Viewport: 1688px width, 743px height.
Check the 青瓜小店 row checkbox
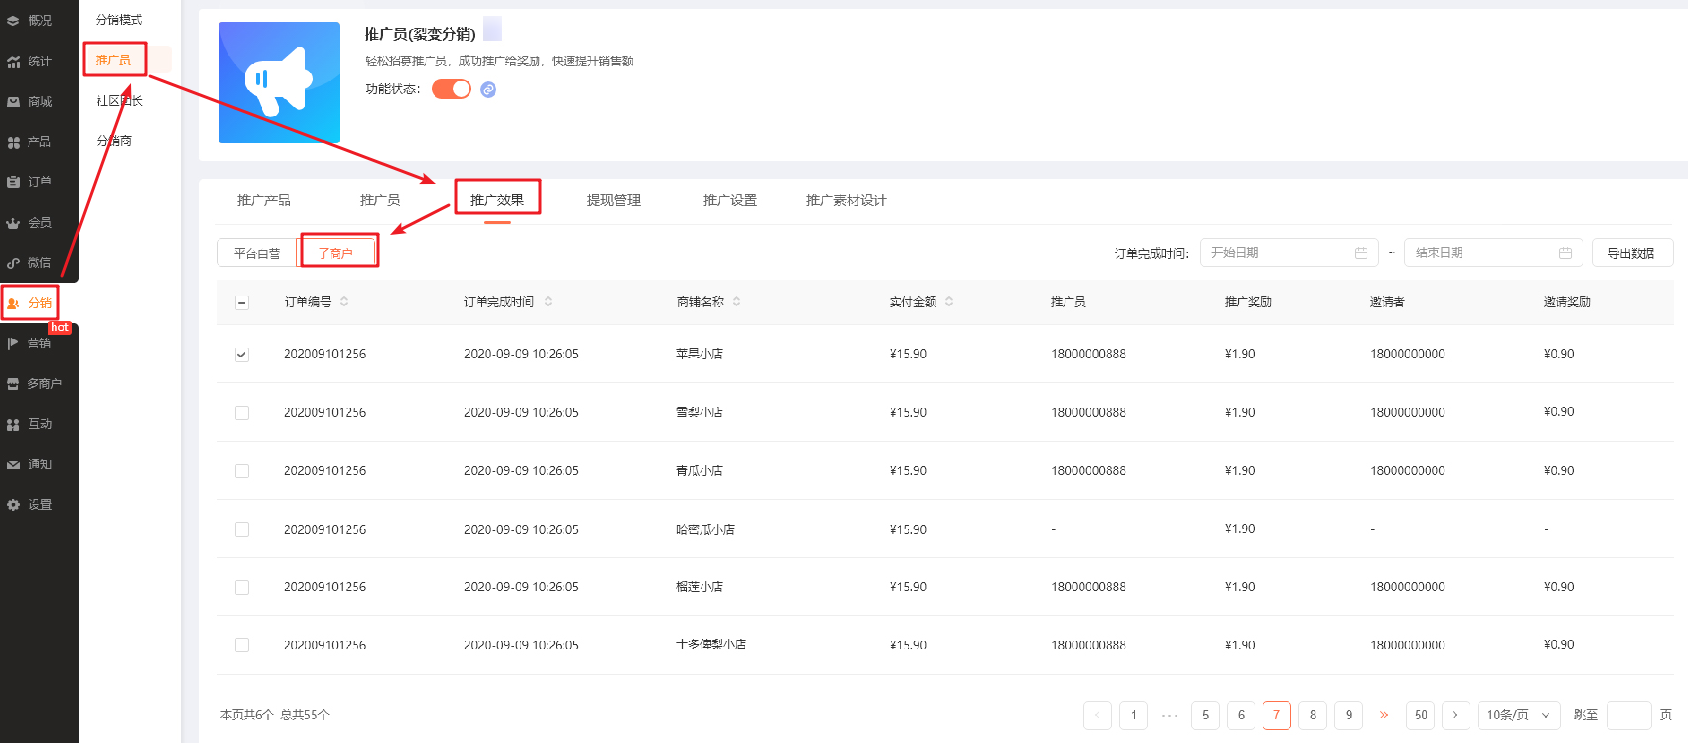point(242,471)
